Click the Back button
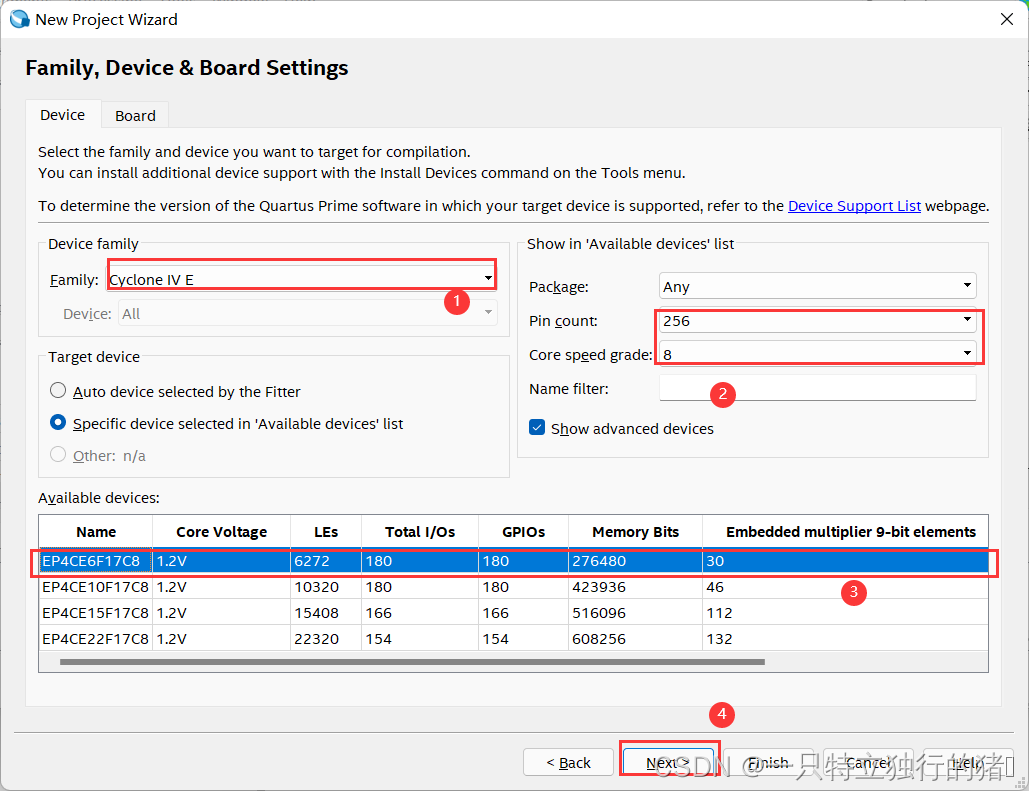The image size is (1029, 791). point(568,763)
